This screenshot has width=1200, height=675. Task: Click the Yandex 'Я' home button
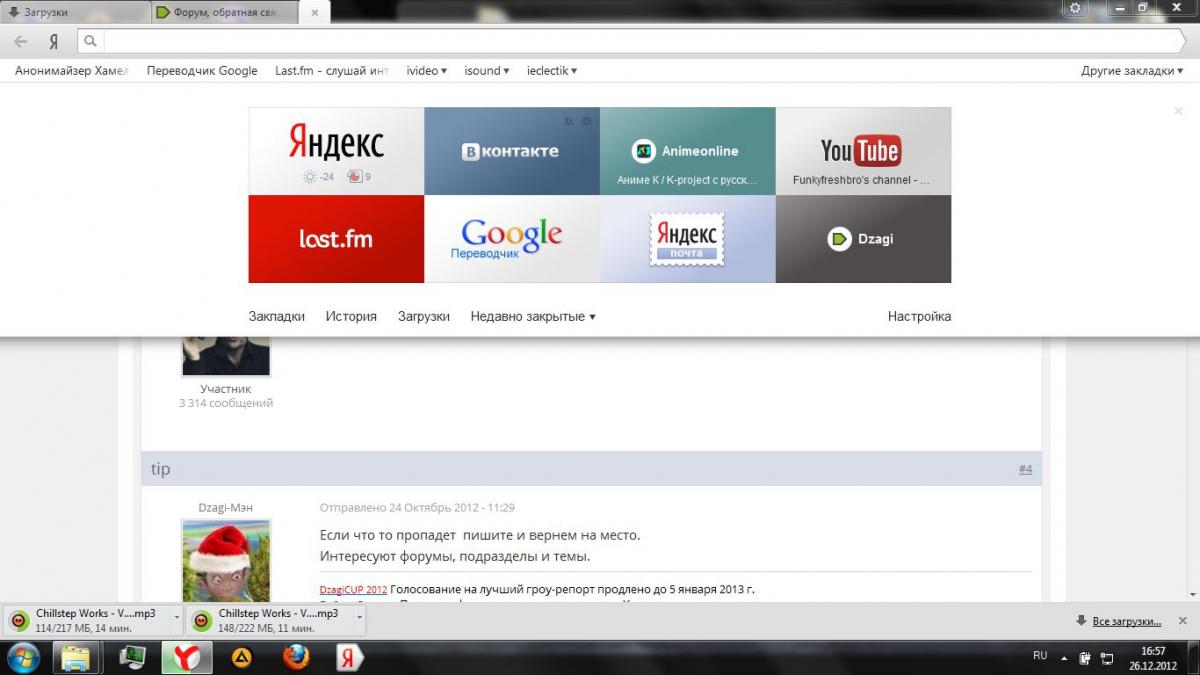(53, 42)
